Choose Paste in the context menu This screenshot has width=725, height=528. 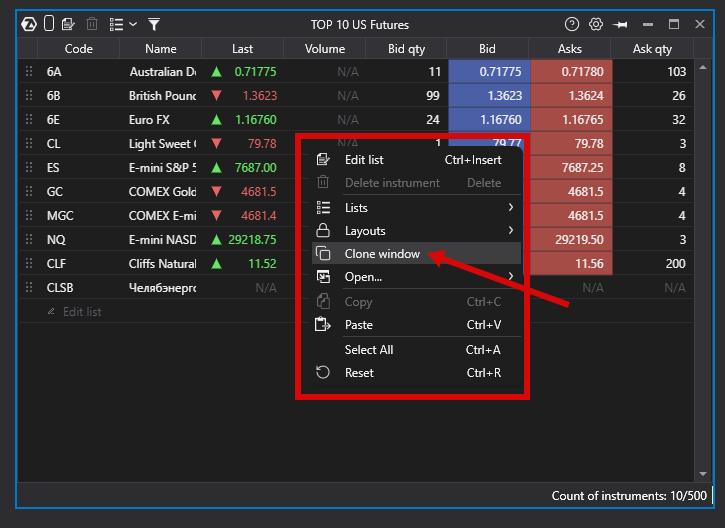click(x=416, y=325)
